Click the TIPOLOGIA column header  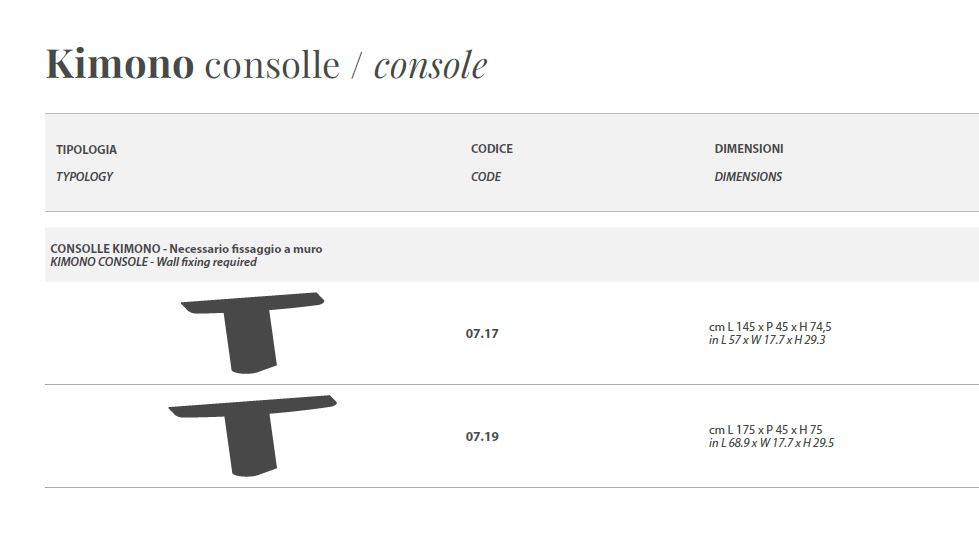click(86, 150)
